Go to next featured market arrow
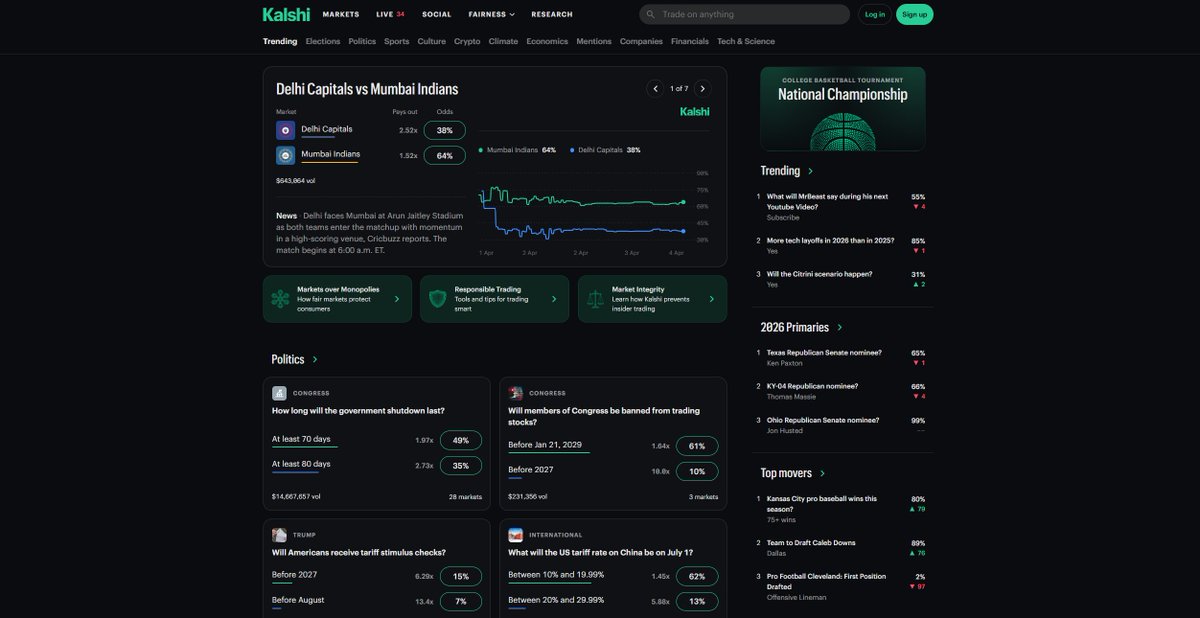The height and width of the screenshot is (618, 1200). point(703,89)
